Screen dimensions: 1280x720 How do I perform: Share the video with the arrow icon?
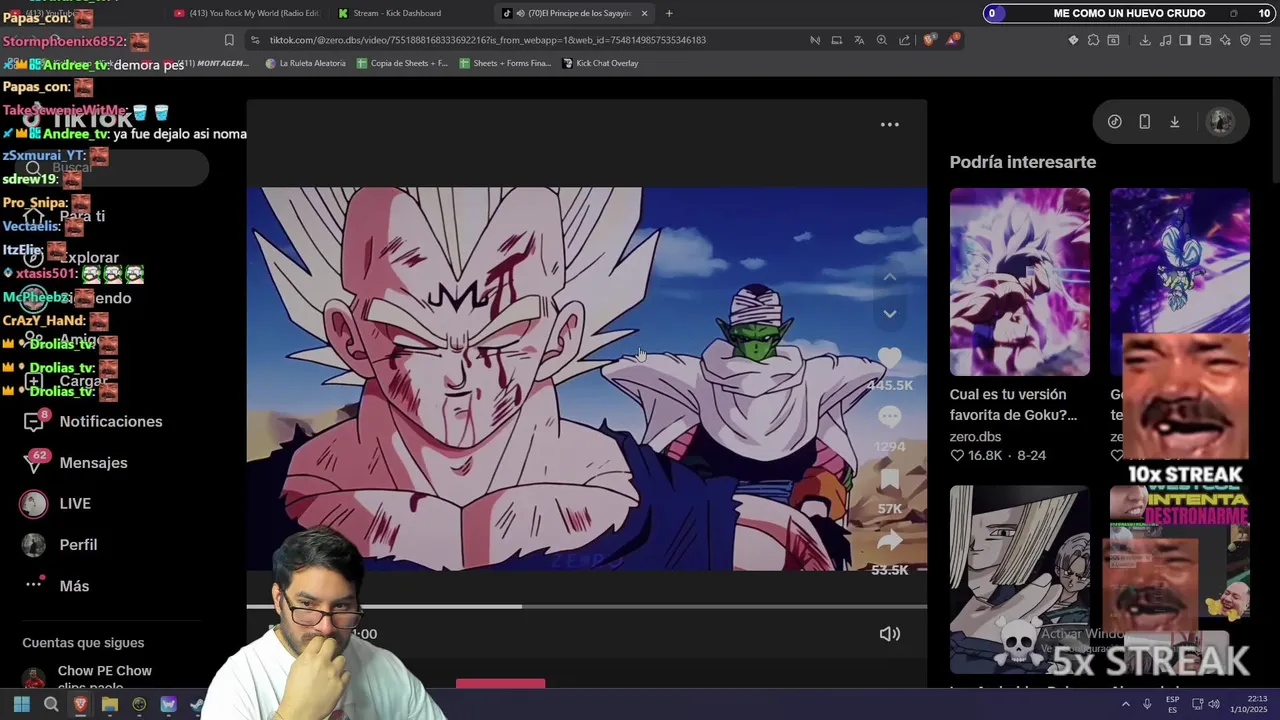(x=889, y=541)
